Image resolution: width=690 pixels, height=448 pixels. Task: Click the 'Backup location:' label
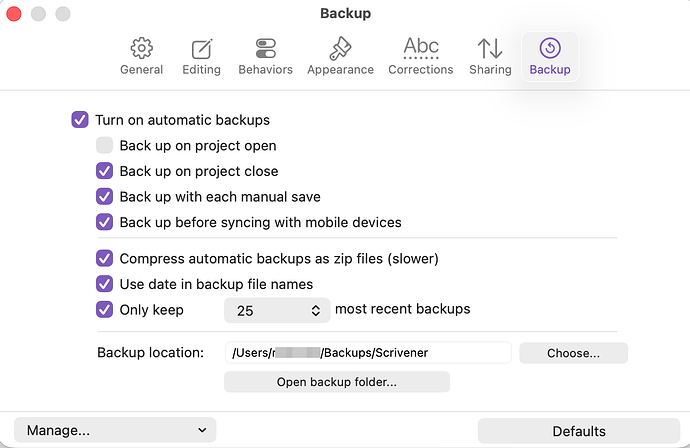click(x=150, y=353)
